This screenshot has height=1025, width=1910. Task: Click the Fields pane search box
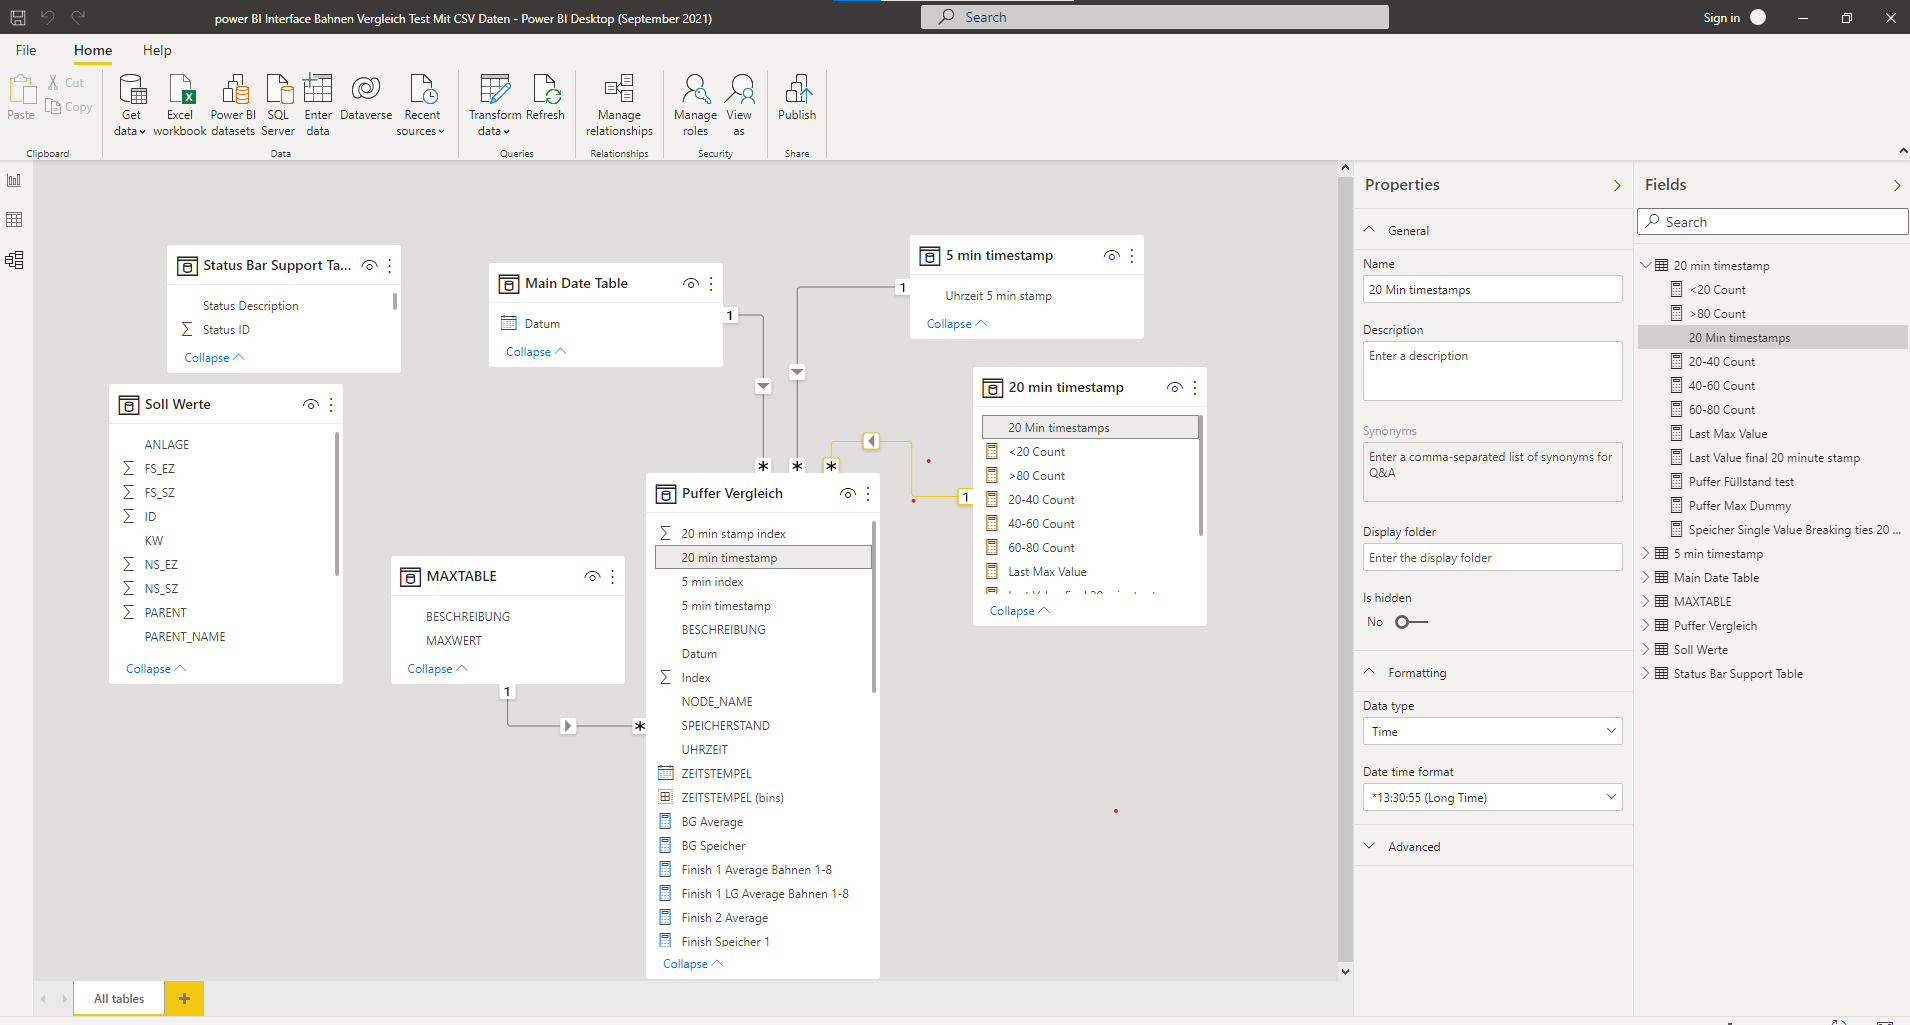tap(1772, 222)
